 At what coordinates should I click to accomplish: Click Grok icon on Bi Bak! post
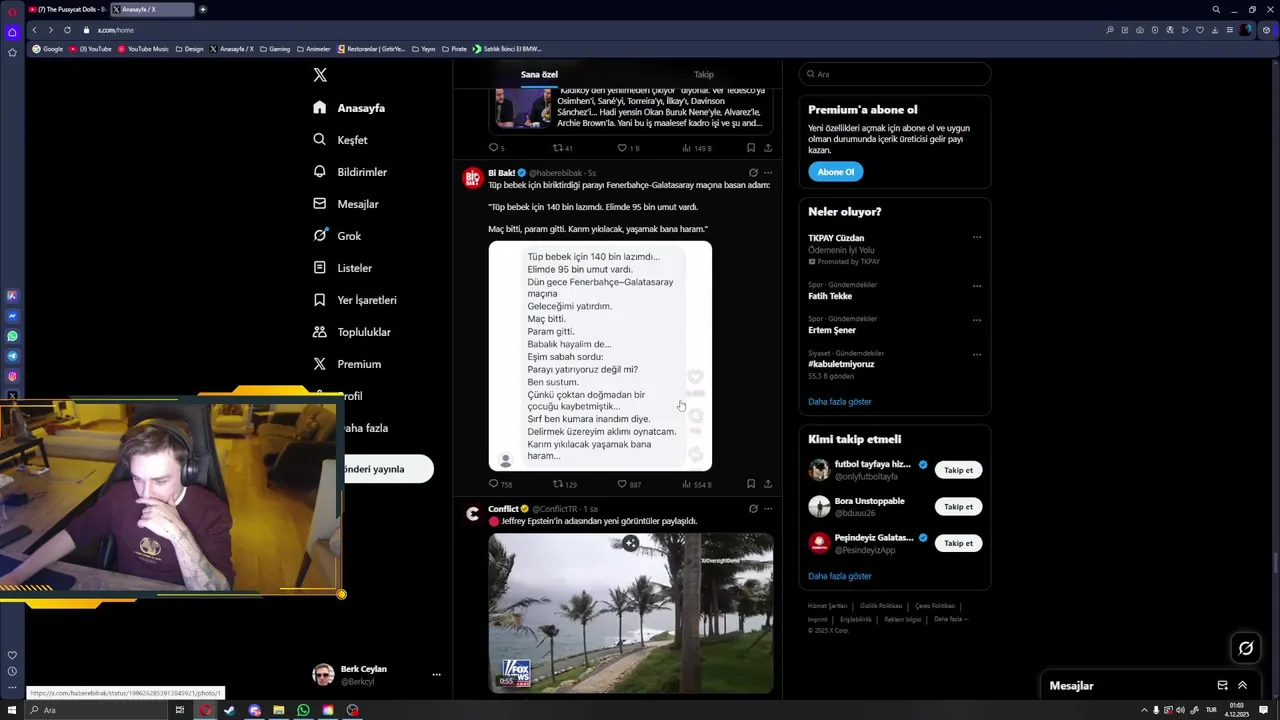(x=753, y=173)
